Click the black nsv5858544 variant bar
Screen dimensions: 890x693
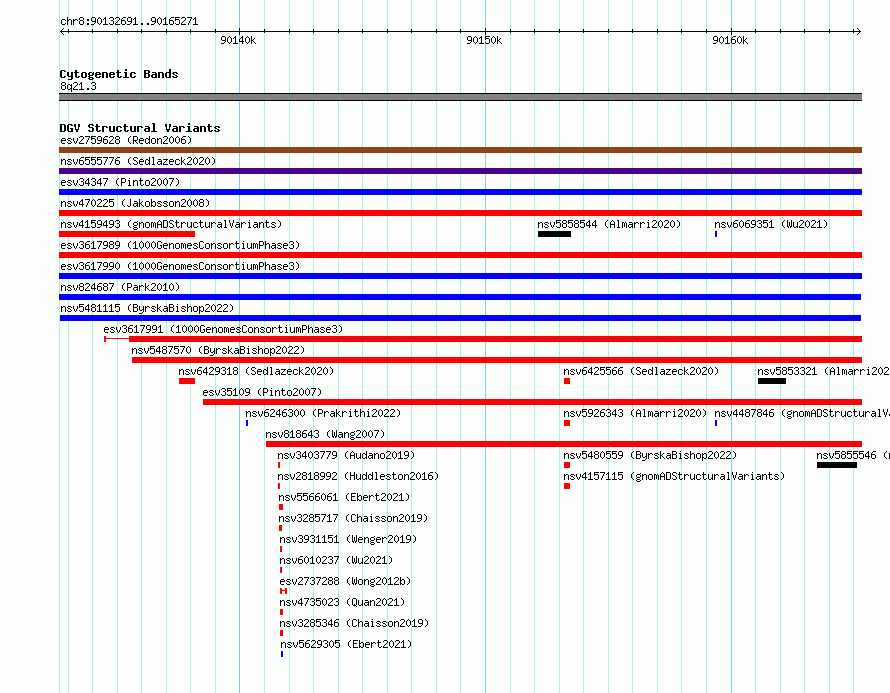tap(555, 234)
